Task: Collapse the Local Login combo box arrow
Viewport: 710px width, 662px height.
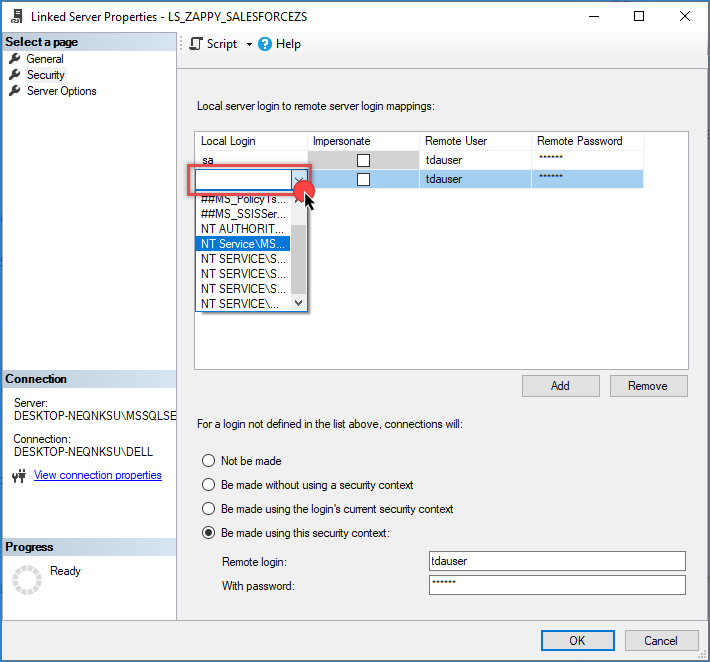Action: [x=298, y=180]
